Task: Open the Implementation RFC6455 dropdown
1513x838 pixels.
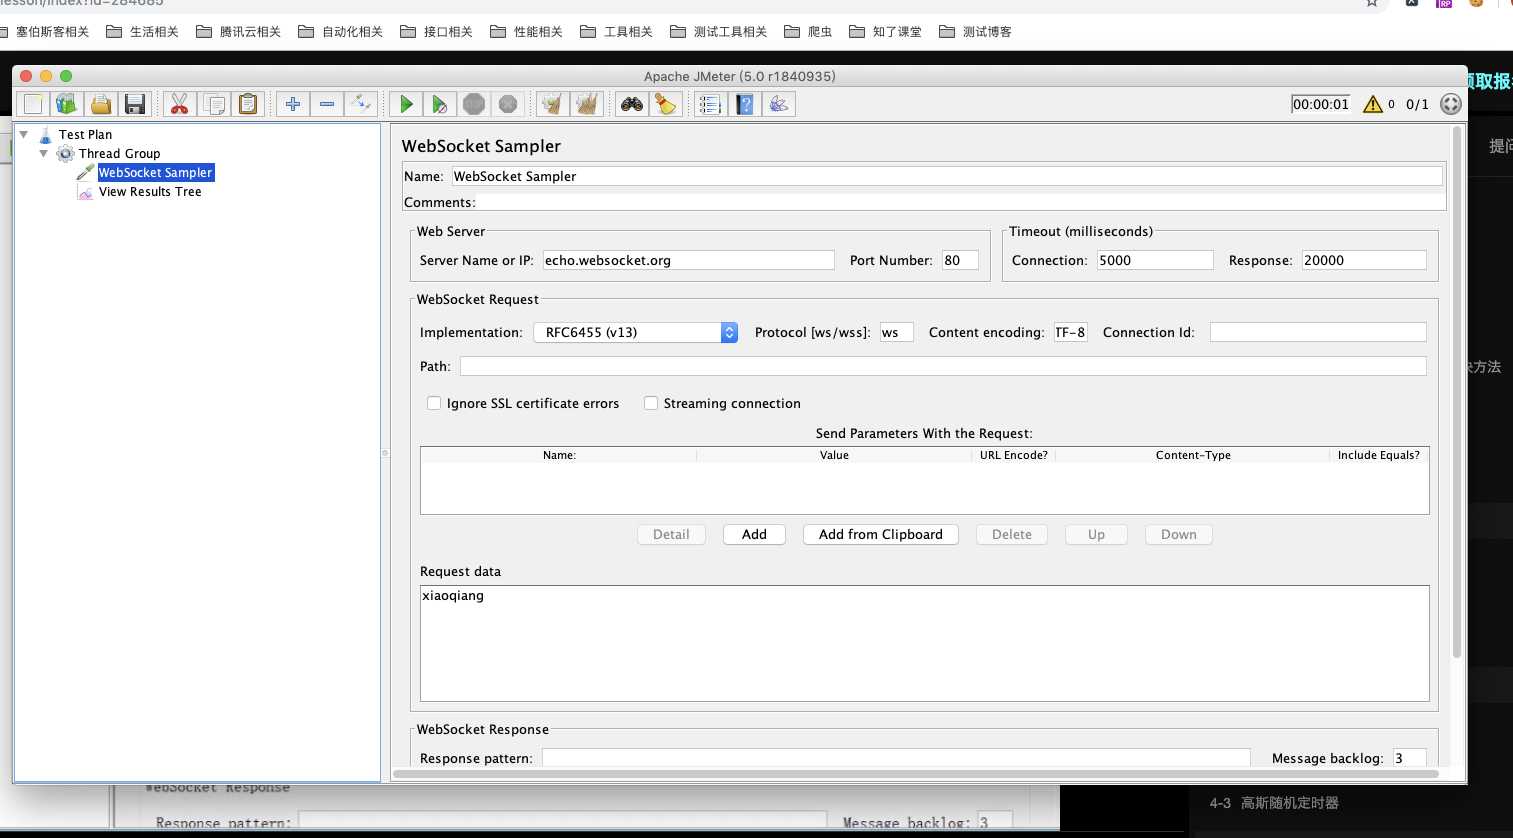Action: [636, 332]
